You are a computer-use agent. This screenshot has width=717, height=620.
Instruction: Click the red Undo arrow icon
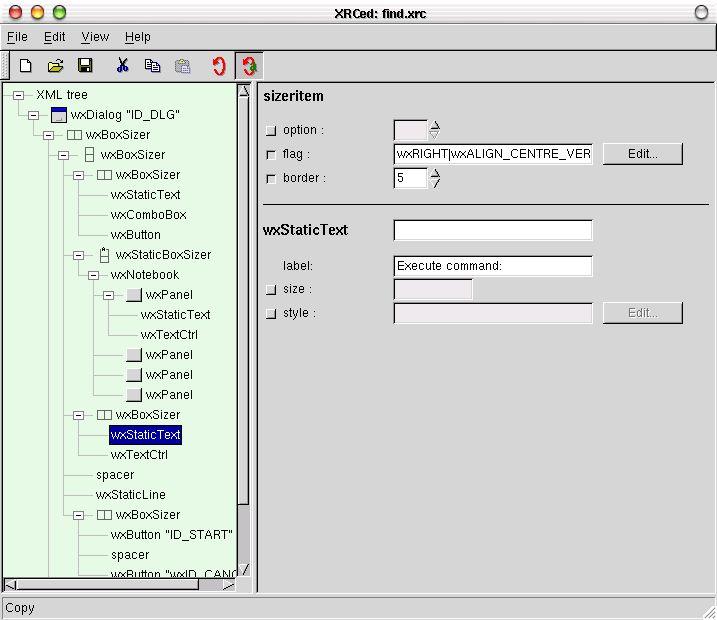click(219, 66)
